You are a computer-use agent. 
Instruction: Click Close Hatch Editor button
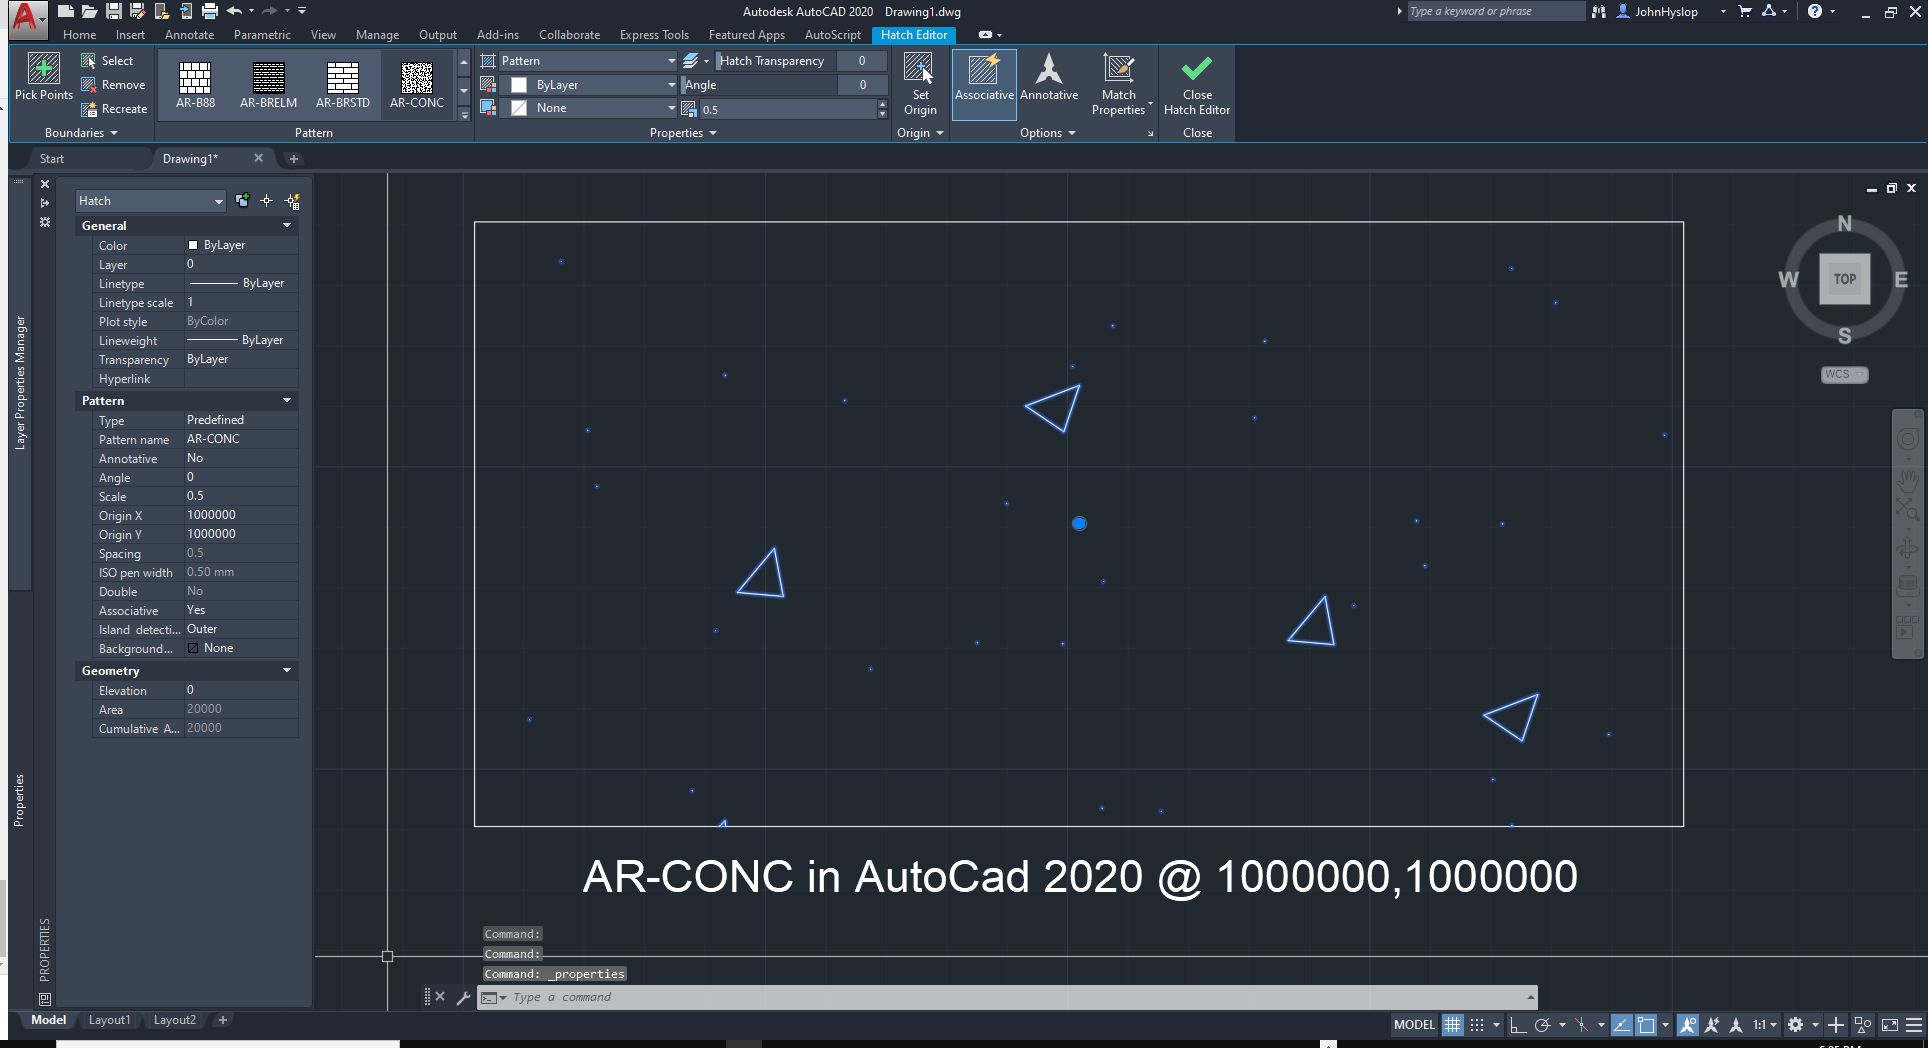[x=1196, y=84]
